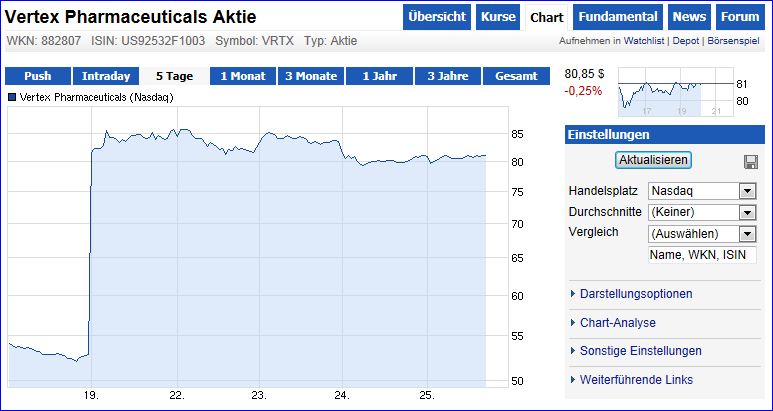Expand Sonstige Einstellungen section
The height and width of the screenshot is (411, 773).
pos(640,351)
